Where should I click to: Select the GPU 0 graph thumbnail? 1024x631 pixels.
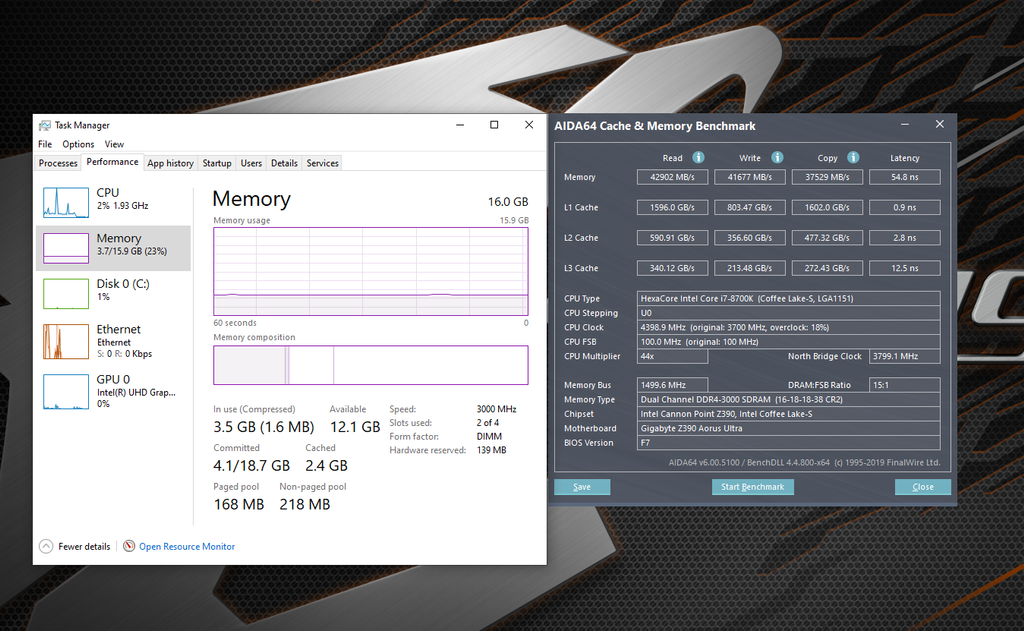(66, 392)
